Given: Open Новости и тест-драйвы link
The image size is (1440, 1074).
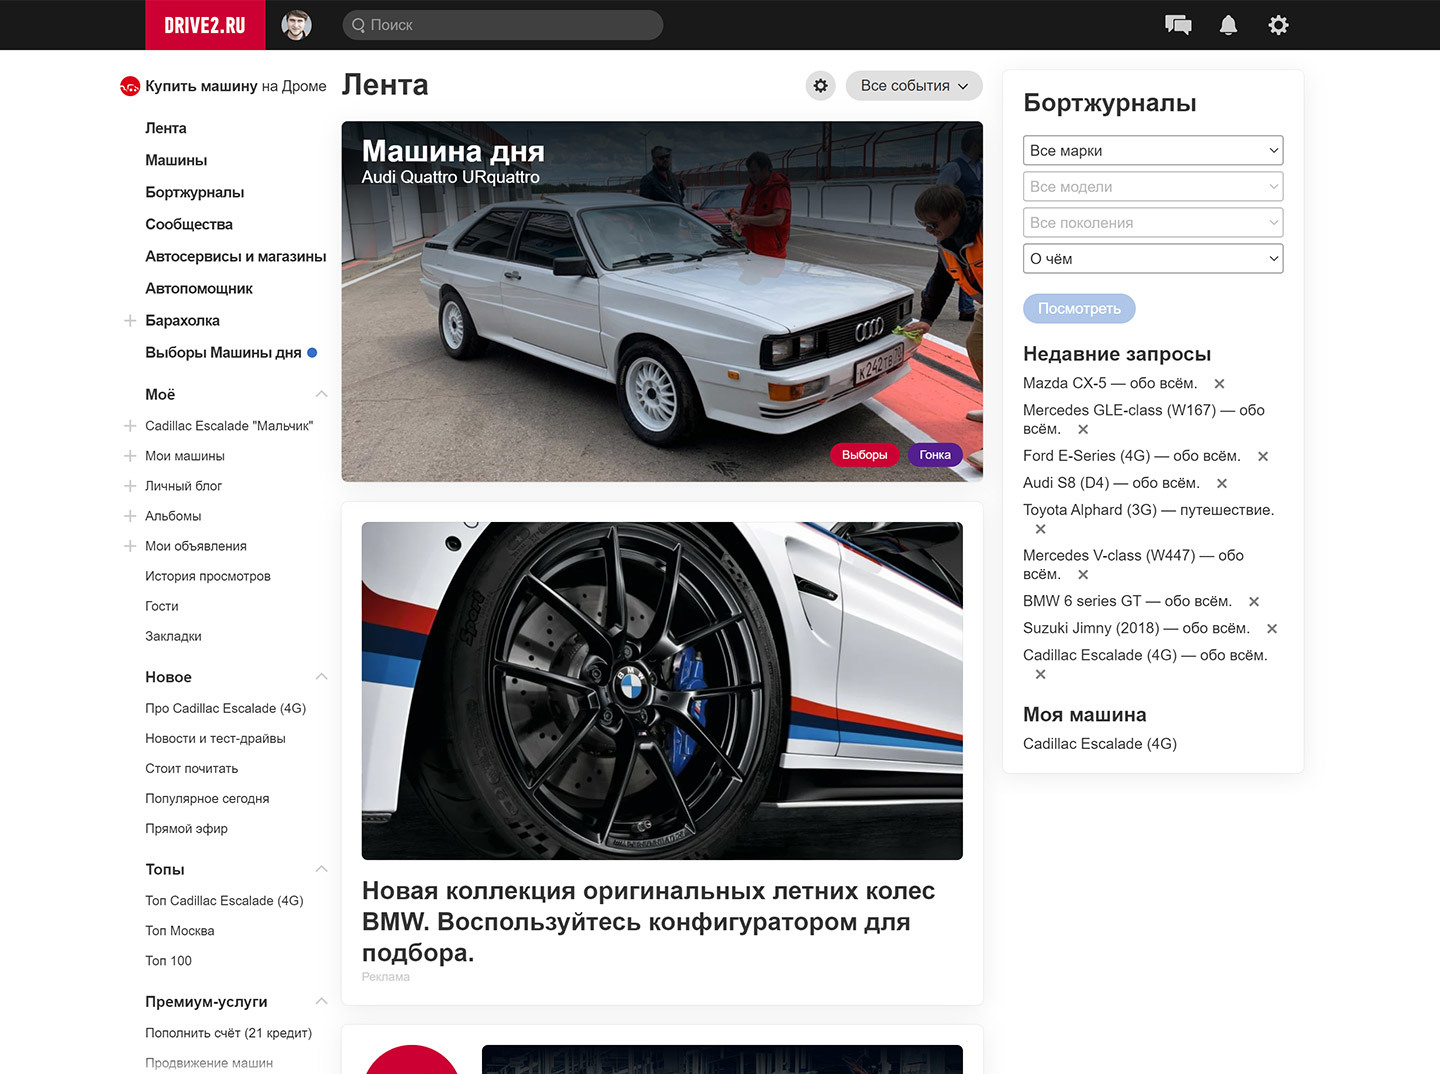Looking at the screenshot, I should pyautogui.click(x=215, y=738).
